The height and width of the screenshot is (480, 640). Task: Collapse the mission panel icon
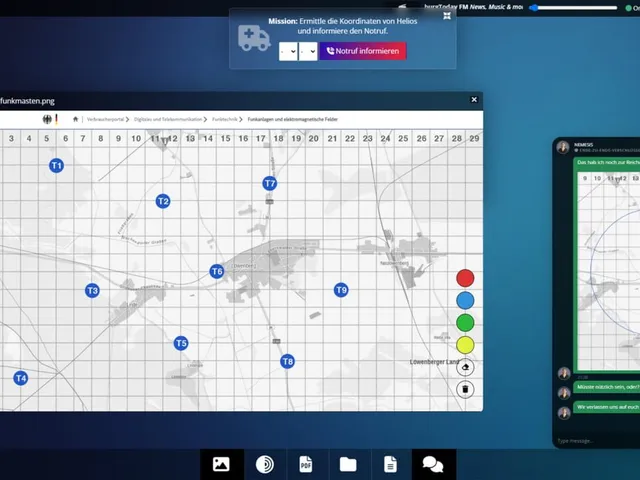(x=447, y=16)
